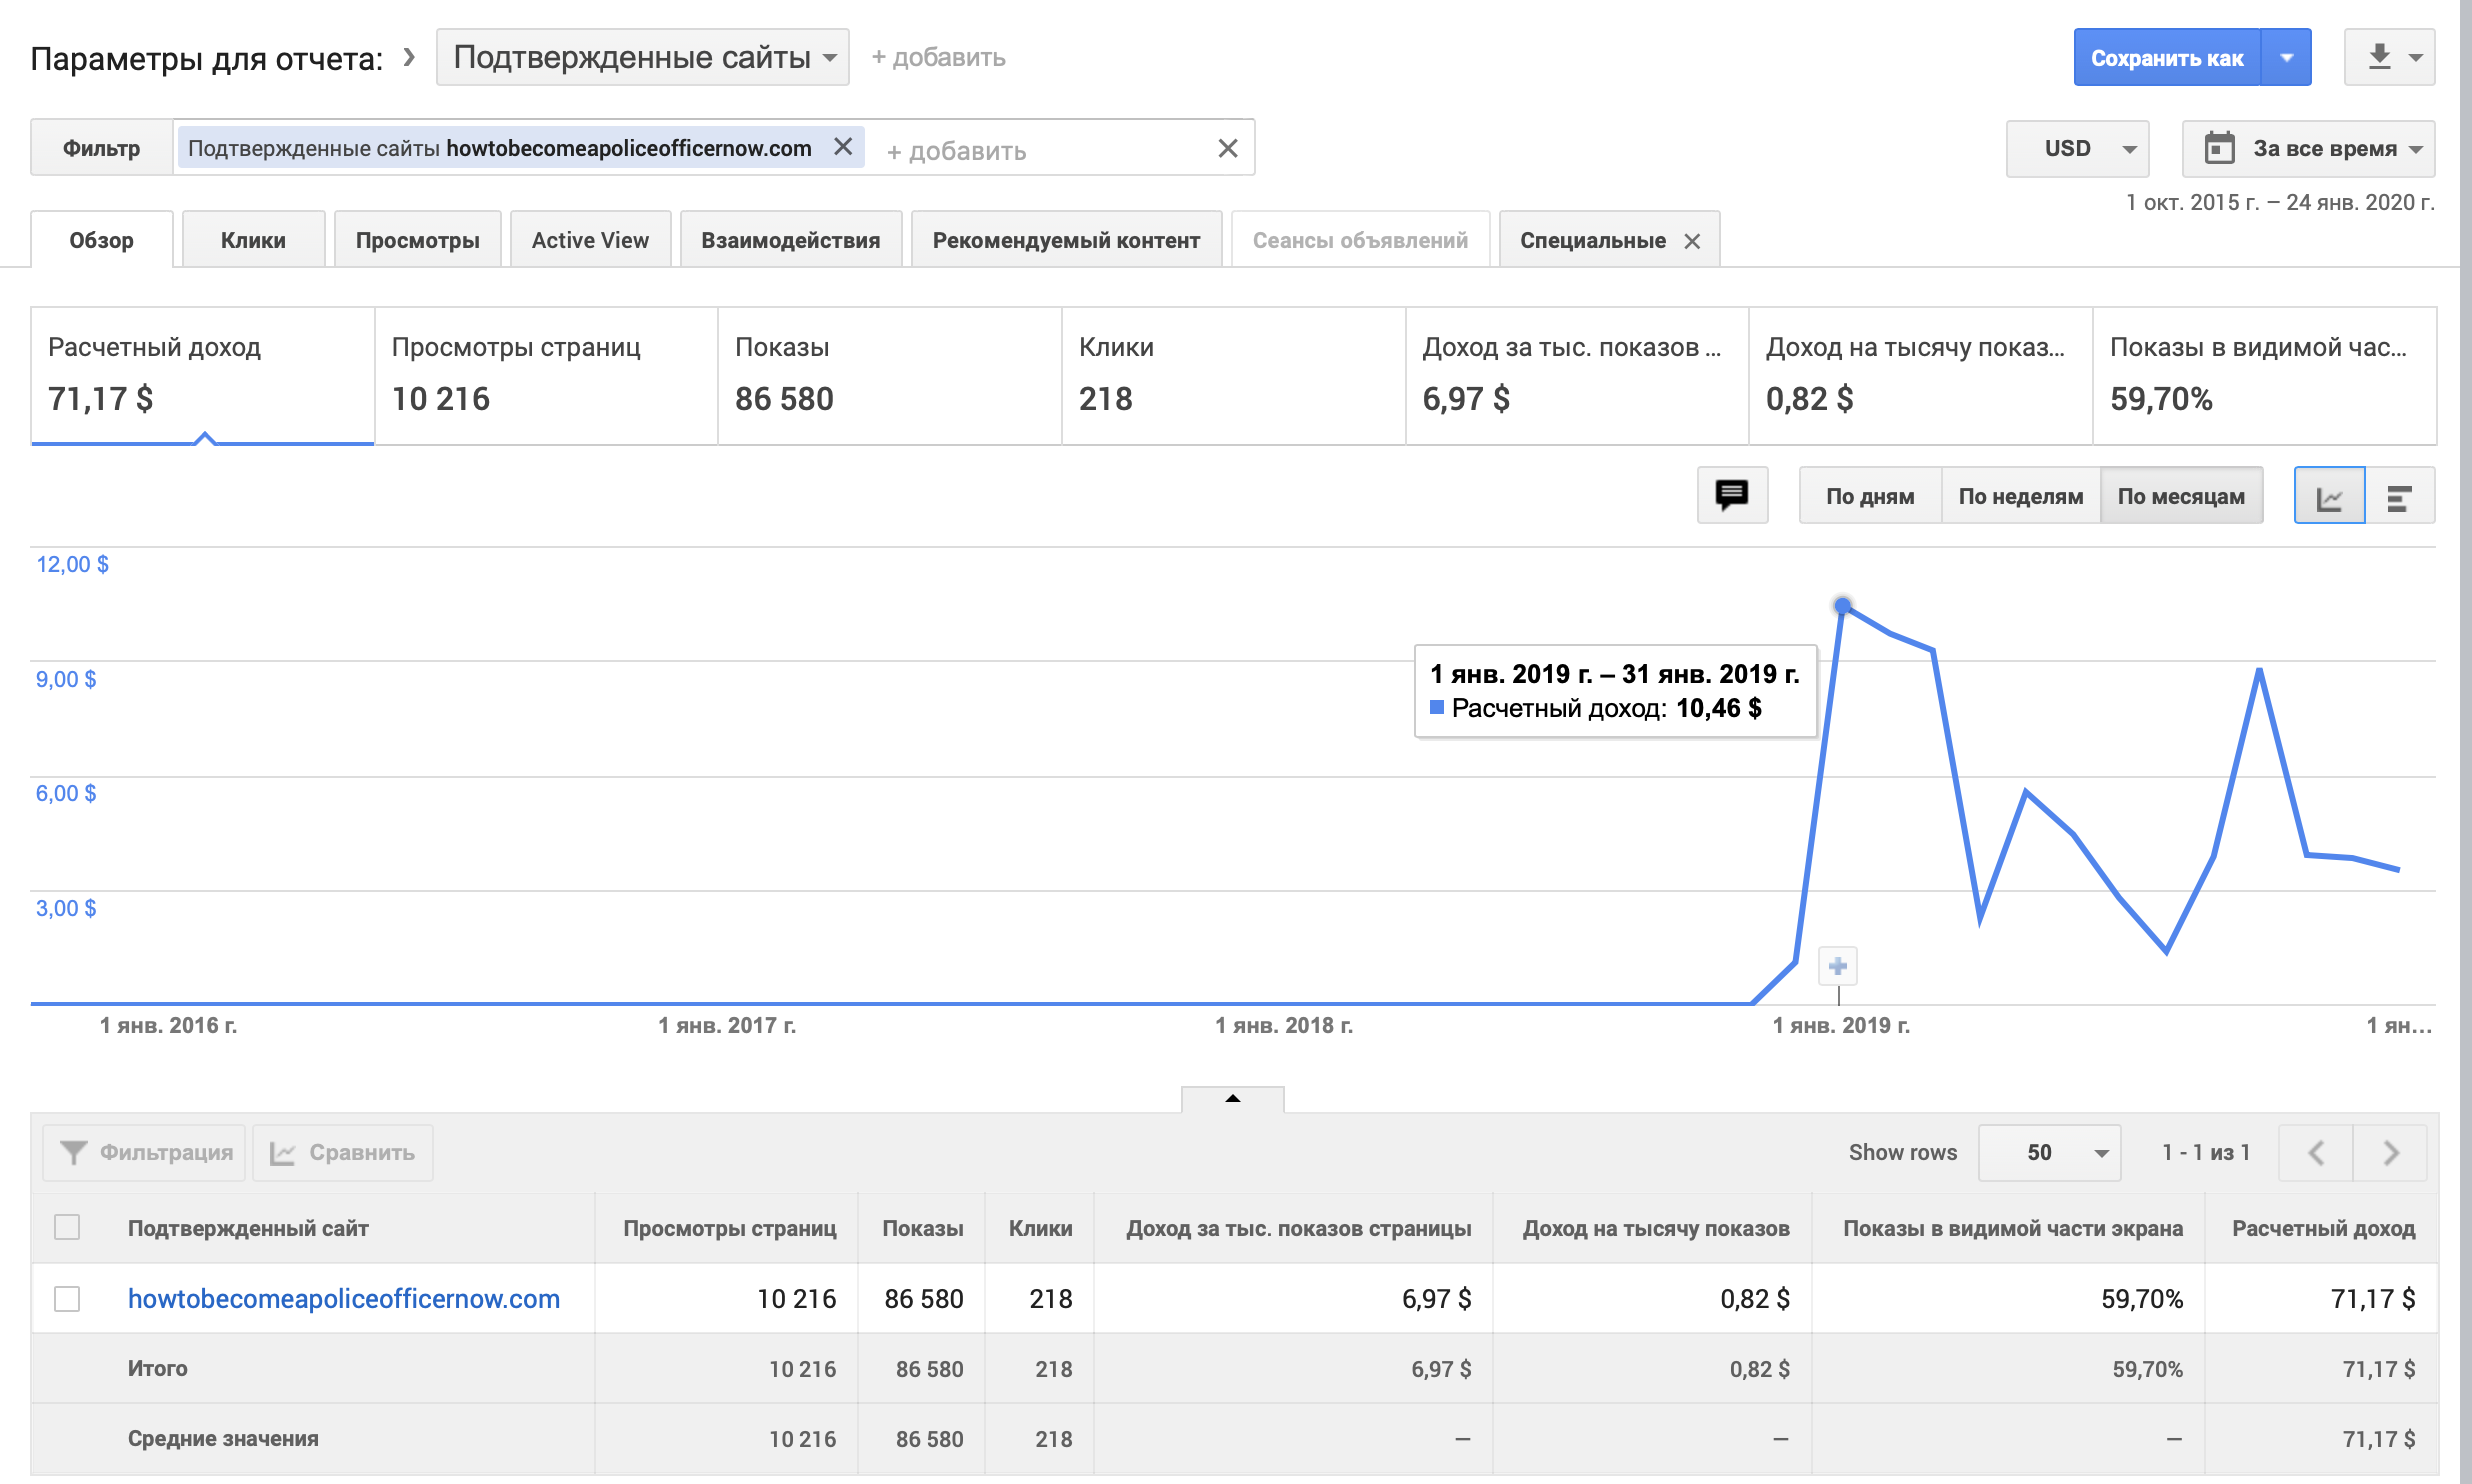Click the download report icon
This screenshot has width=2472, height=1484.
[2379, 57]
